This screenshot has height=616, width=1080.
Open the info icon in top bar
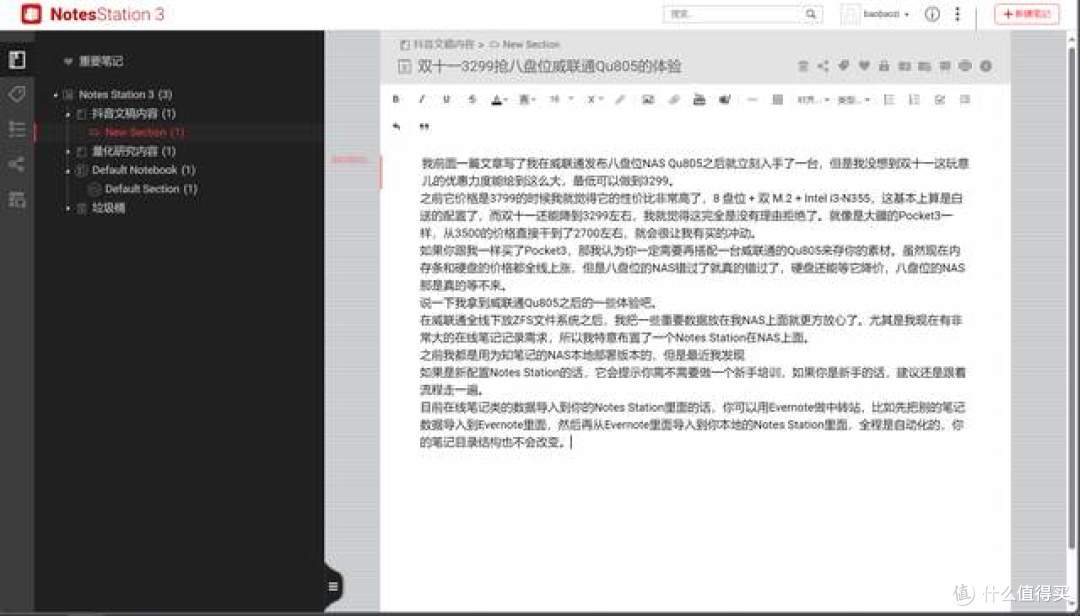[932, 14]
